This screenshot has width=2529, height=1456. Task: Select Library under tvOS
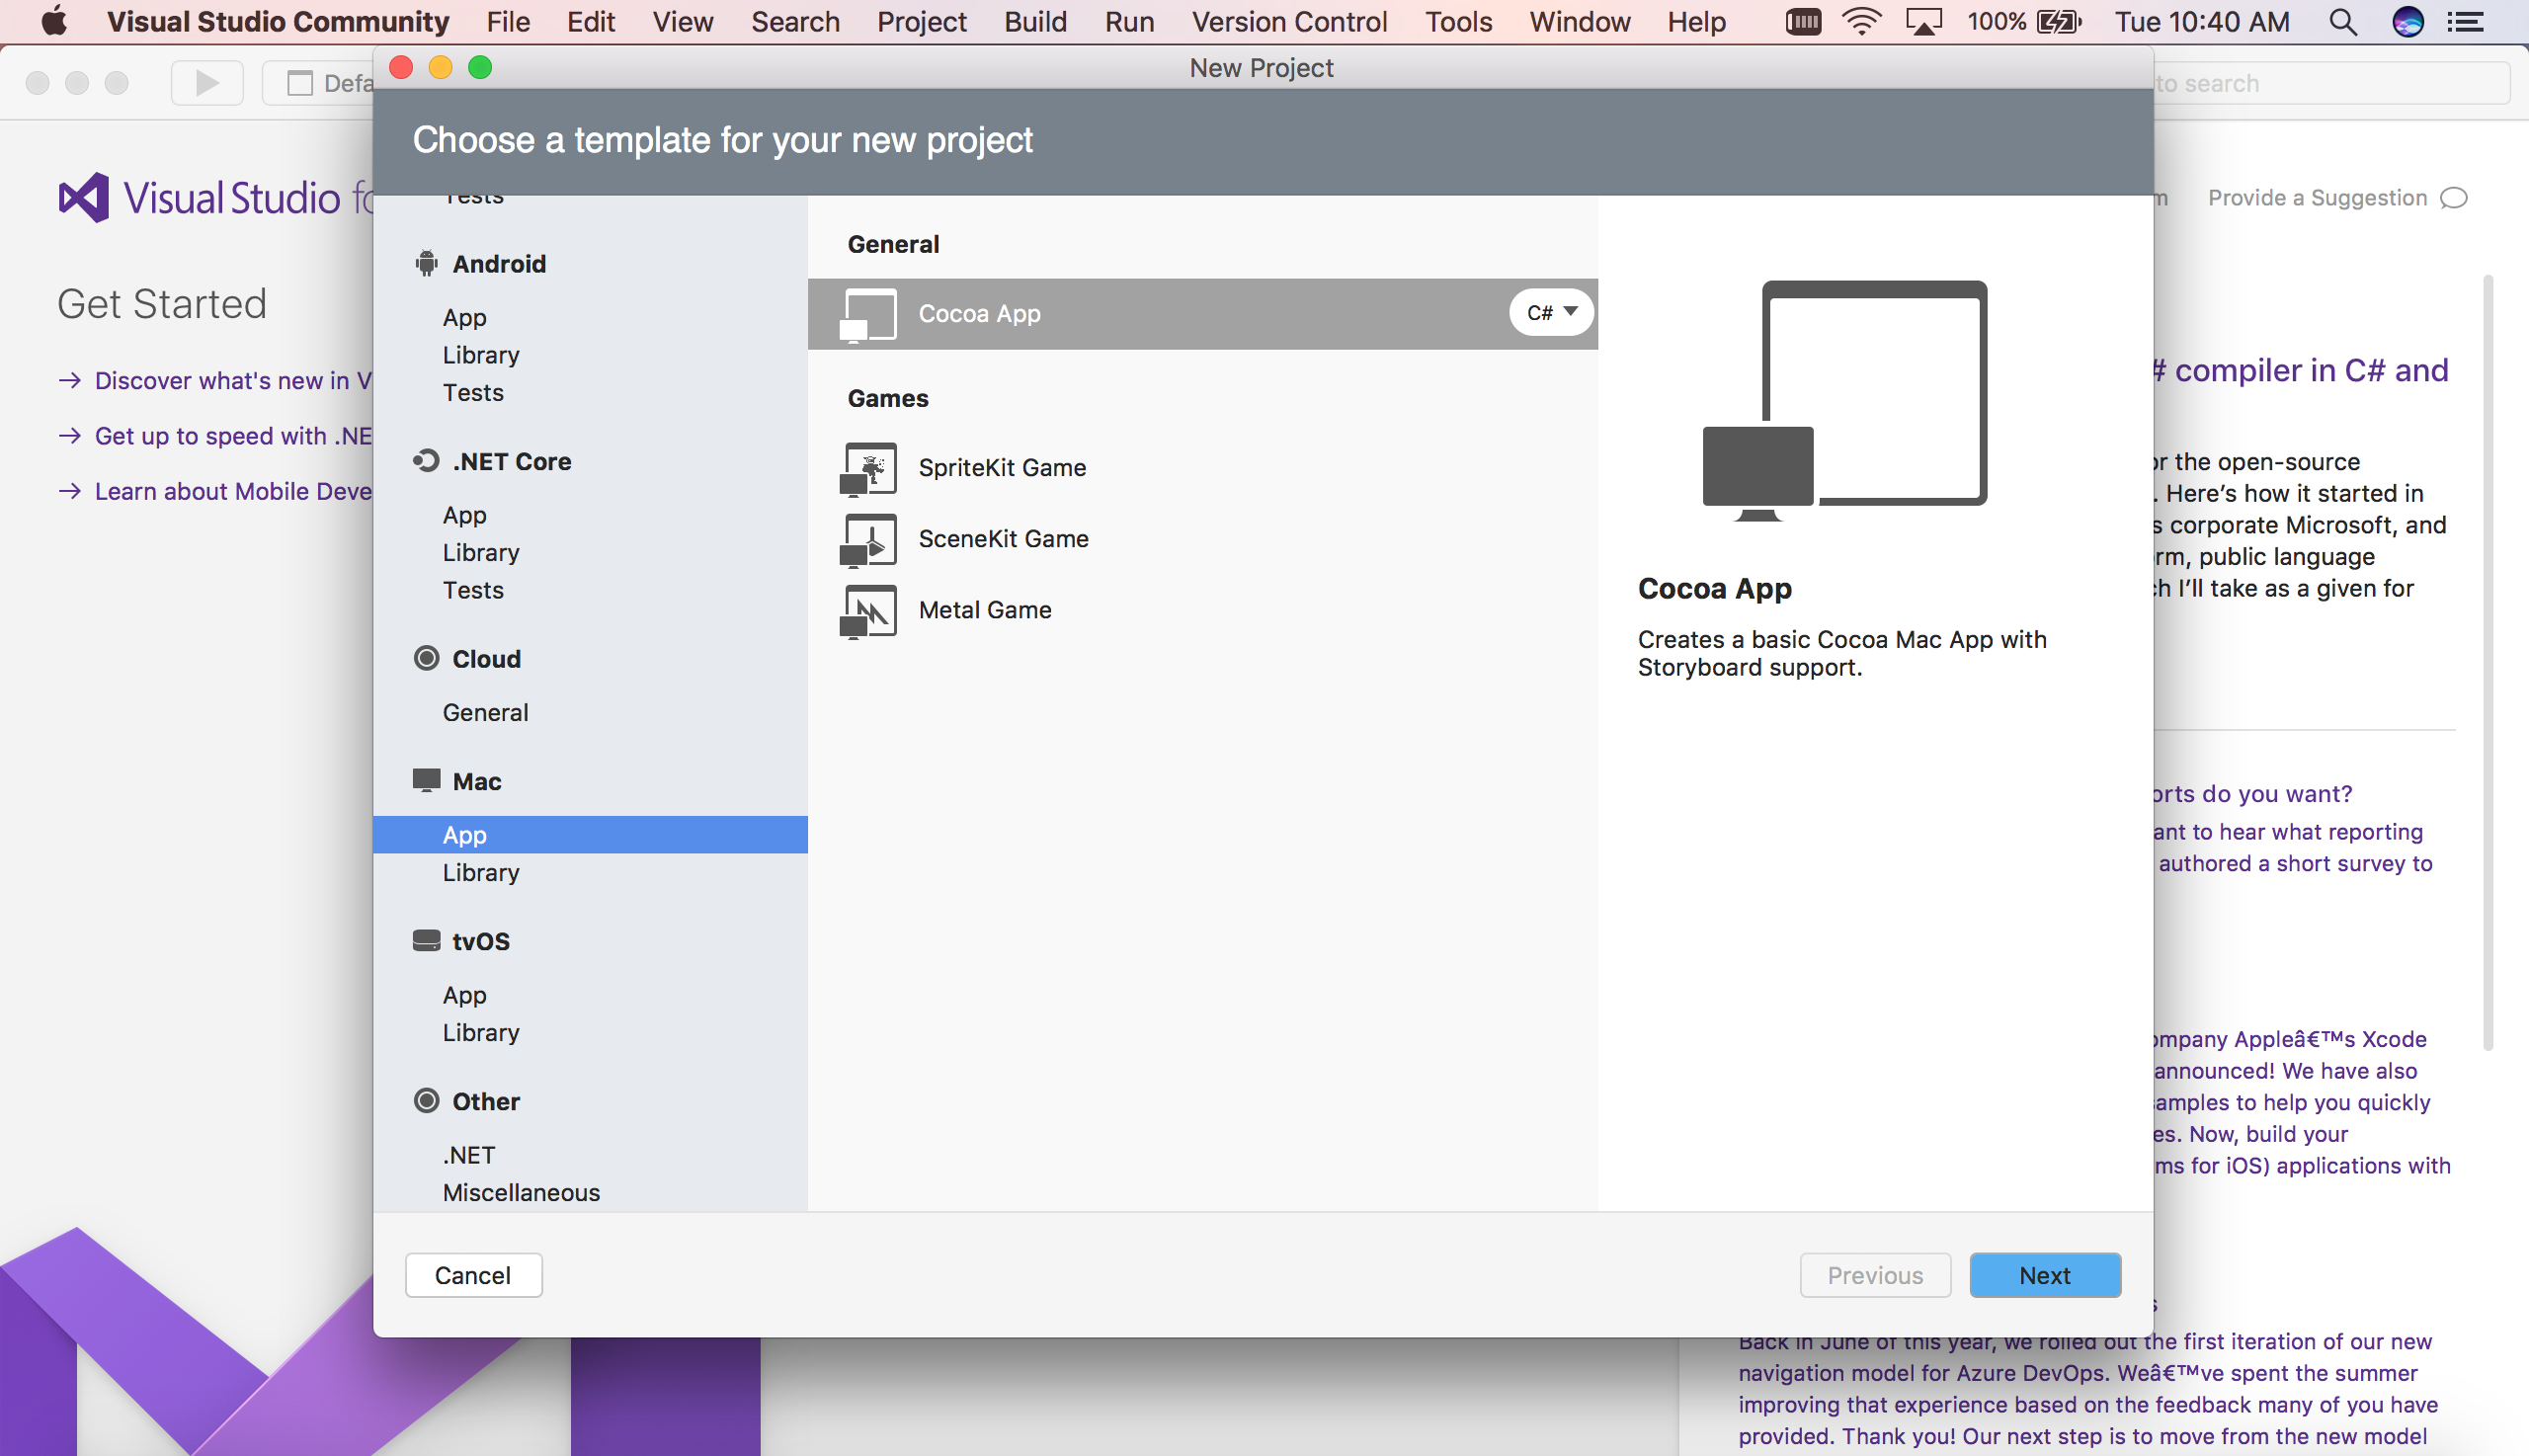click(x=481, y=1032)
